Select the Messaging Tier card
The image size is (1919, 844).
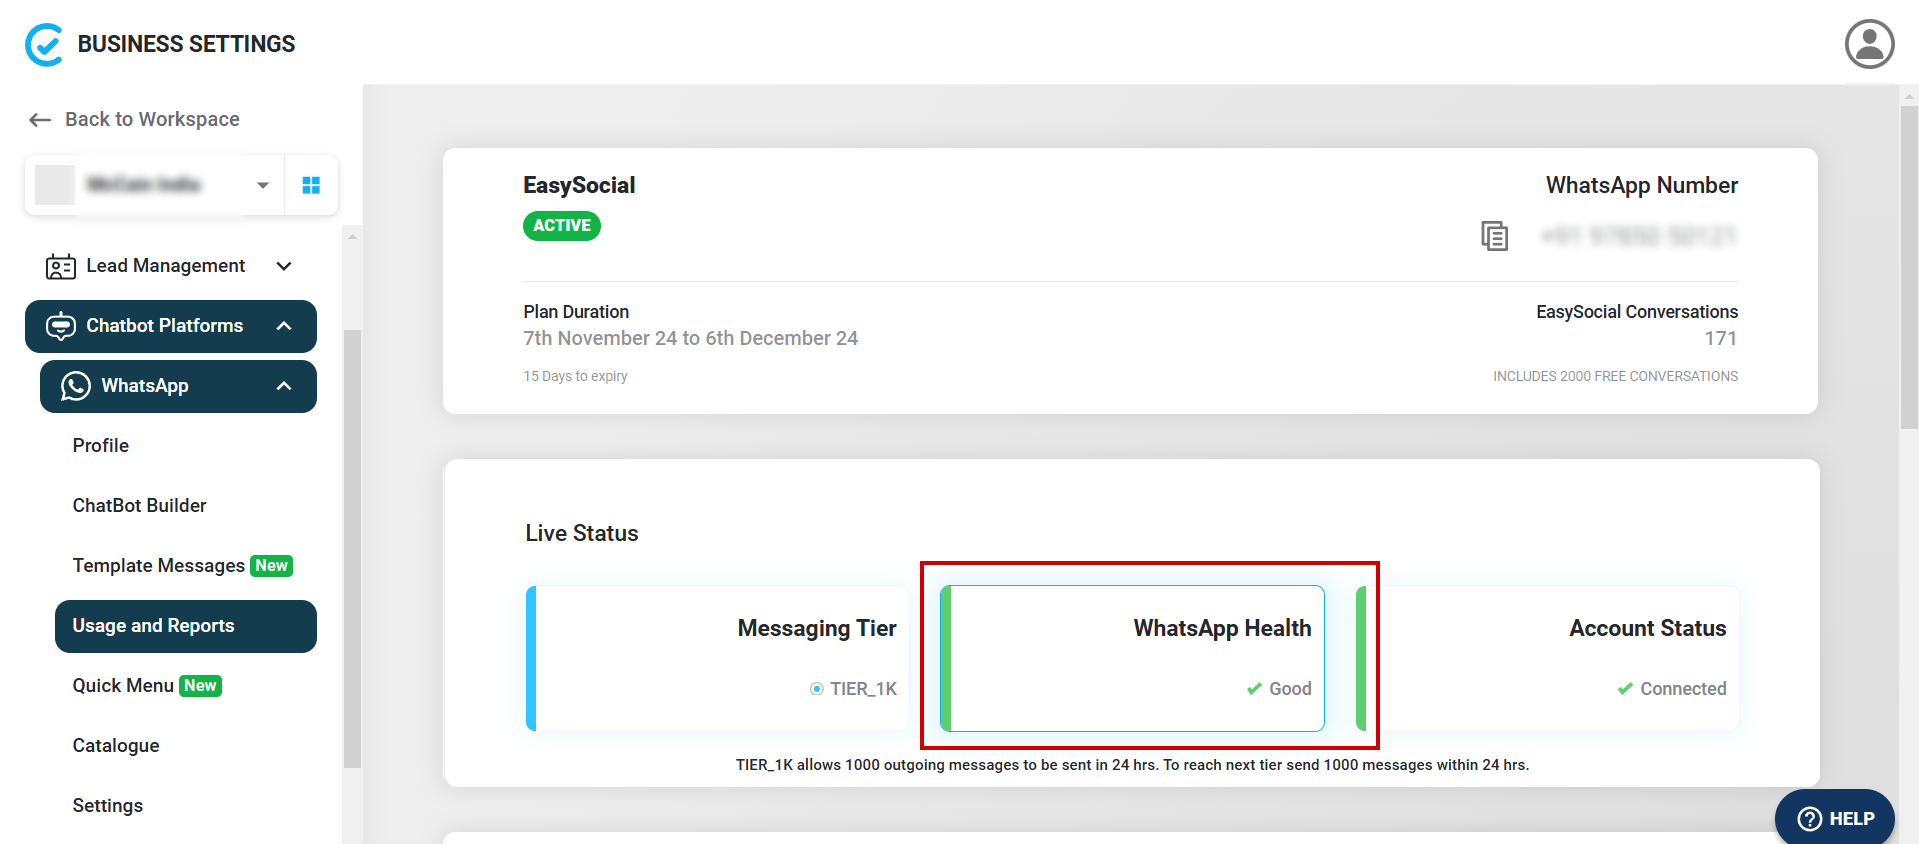coord(717,658)
